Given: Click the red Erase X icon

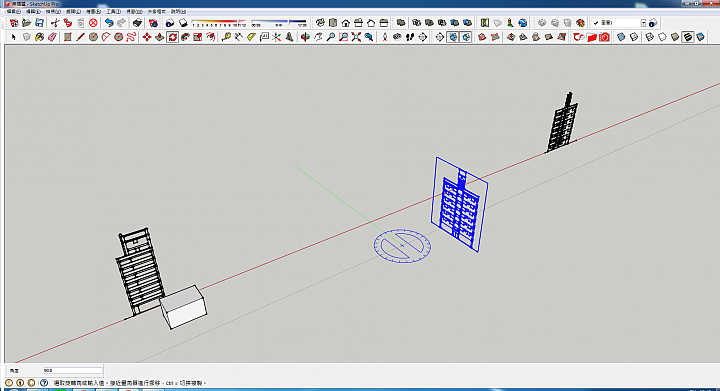Looking at the screenshot, I should point(93,22).
